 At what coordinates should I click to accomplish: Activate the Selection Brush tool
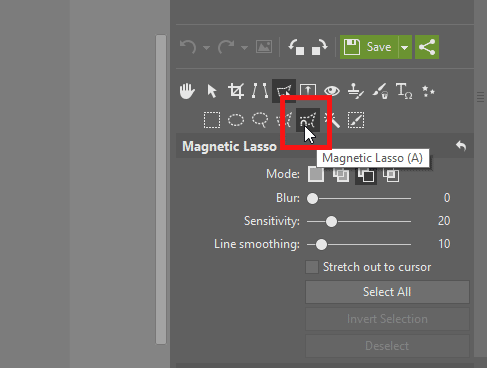356,120
